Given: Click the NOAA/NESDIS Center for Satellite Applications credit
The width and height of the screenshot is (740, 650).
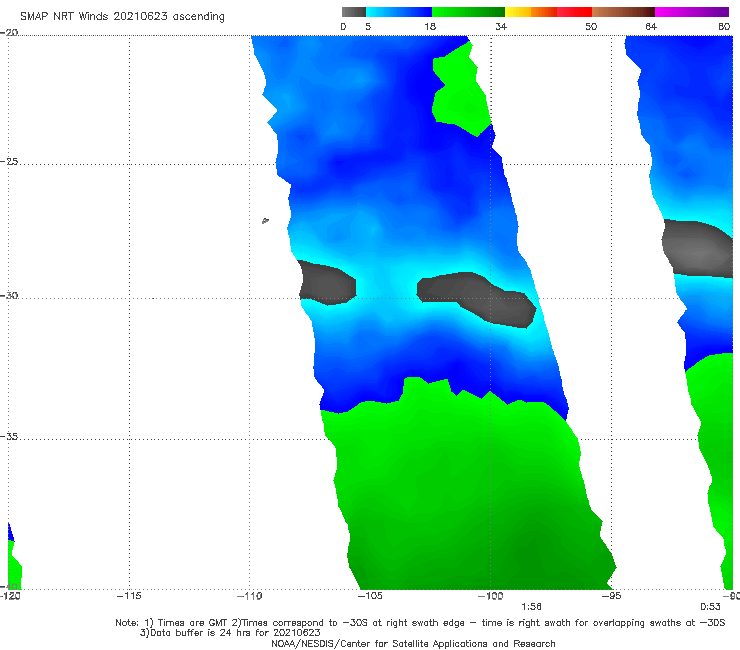Looking at the screenshot, I should click(413, 644).
